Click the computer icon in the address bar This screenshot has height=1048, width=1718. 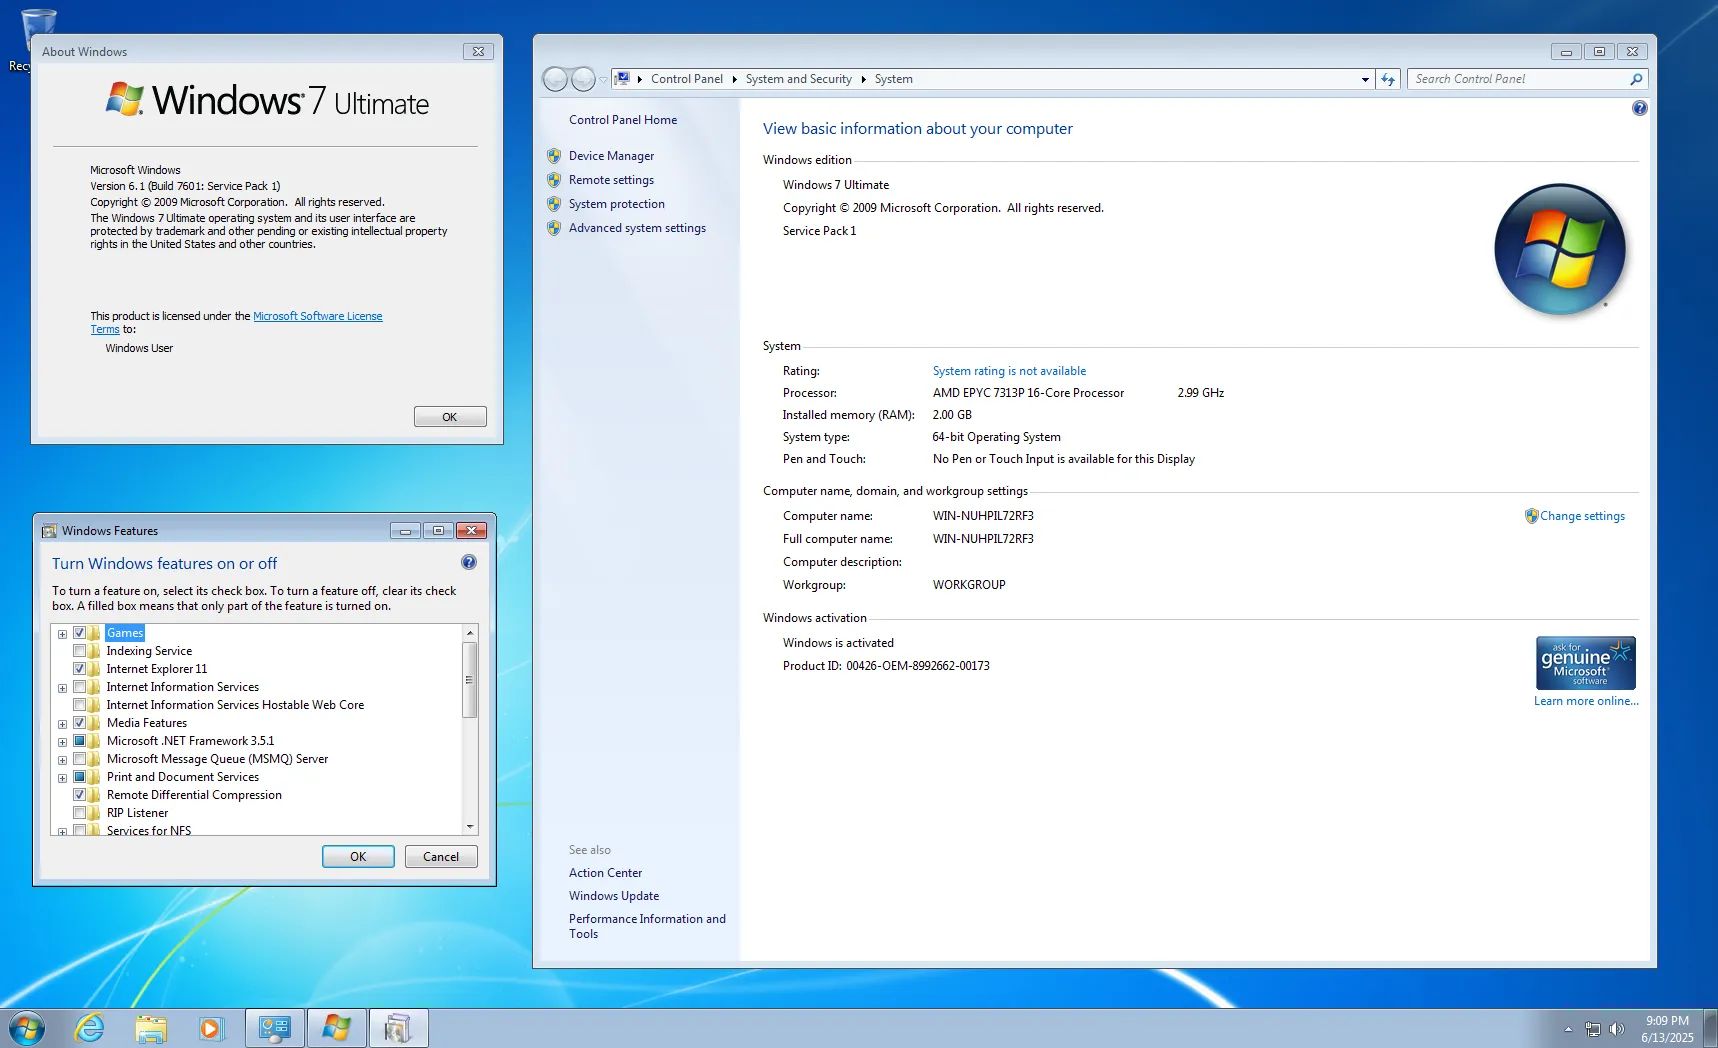pos(622,78)
